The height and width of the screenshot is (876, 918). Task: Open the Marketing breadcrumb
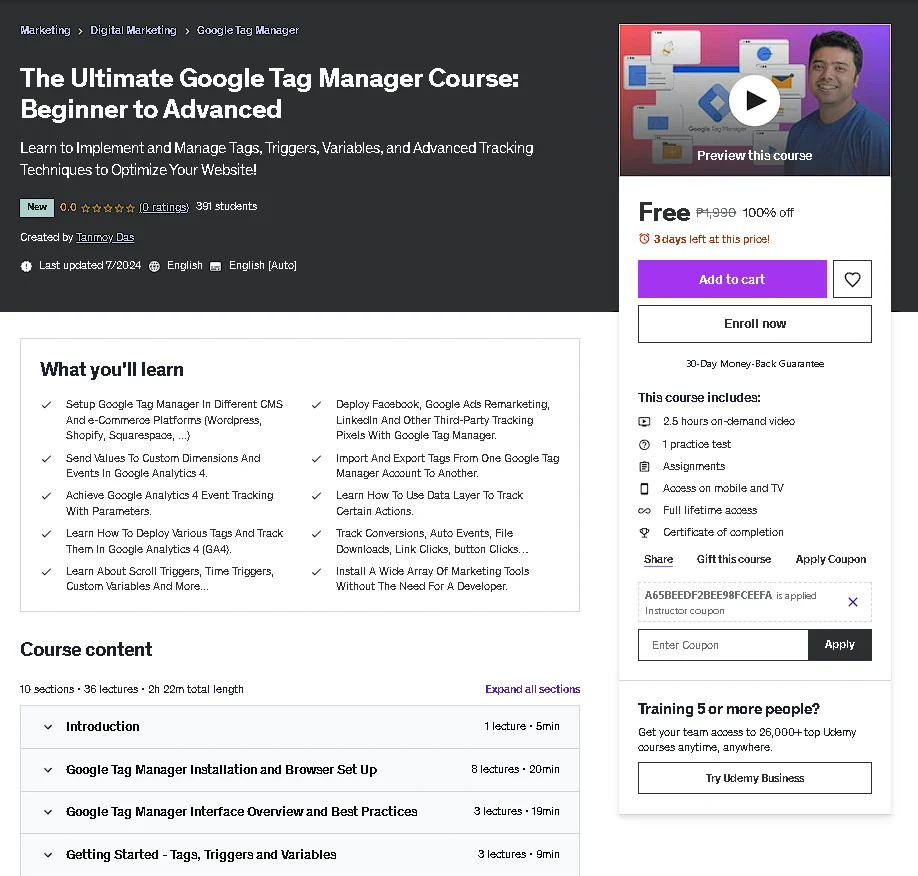45,30
